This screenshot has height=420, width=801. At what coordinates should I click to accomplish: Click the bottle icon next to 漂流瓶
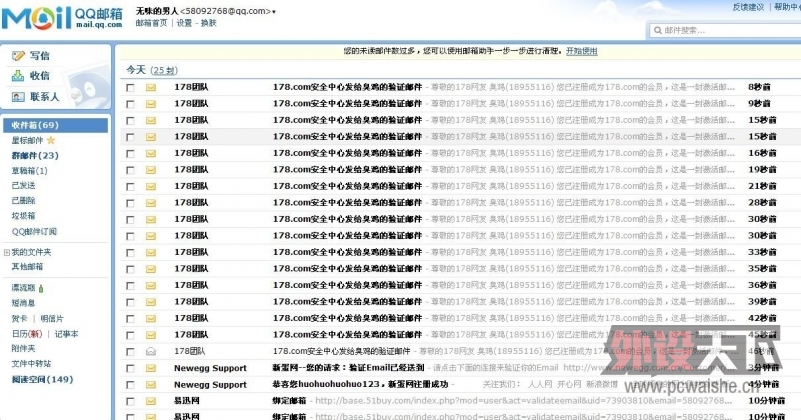point(41,289)
